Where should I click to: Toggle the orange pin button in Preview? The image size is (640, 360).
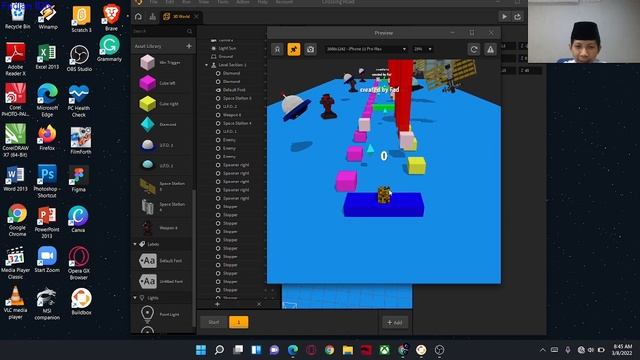293,49
